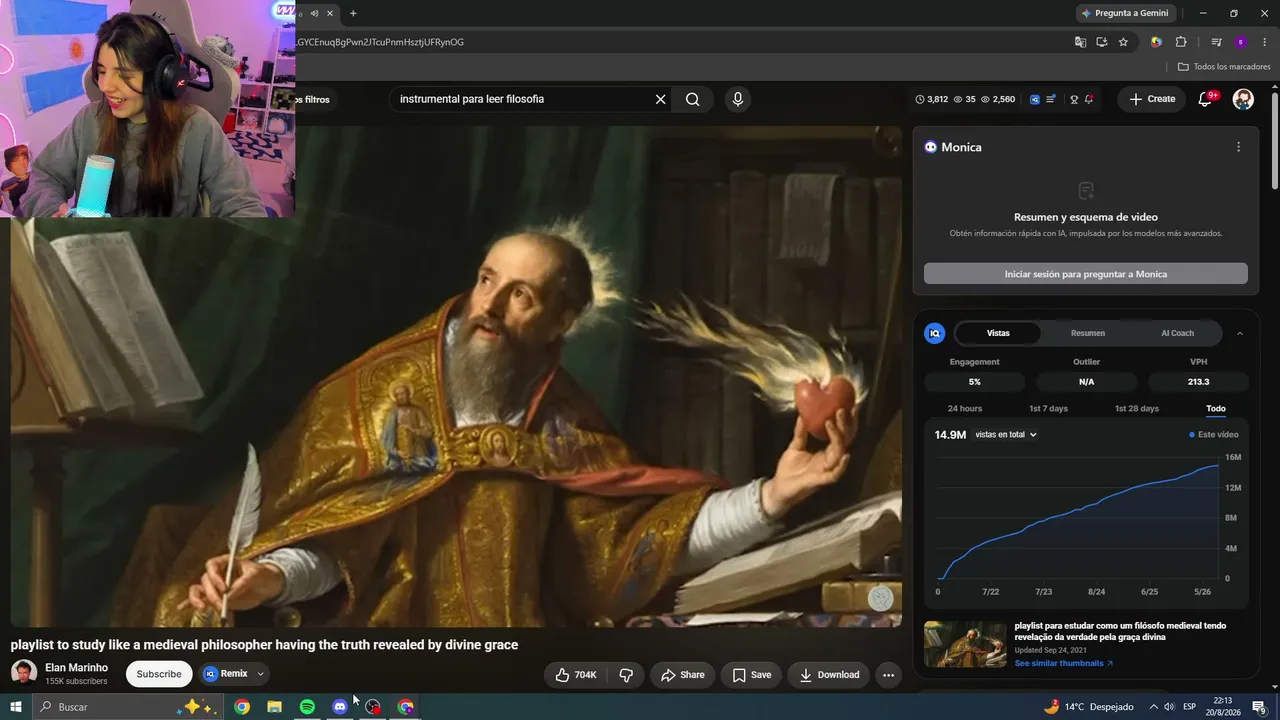Select the 24 hours range

(965, 409)
